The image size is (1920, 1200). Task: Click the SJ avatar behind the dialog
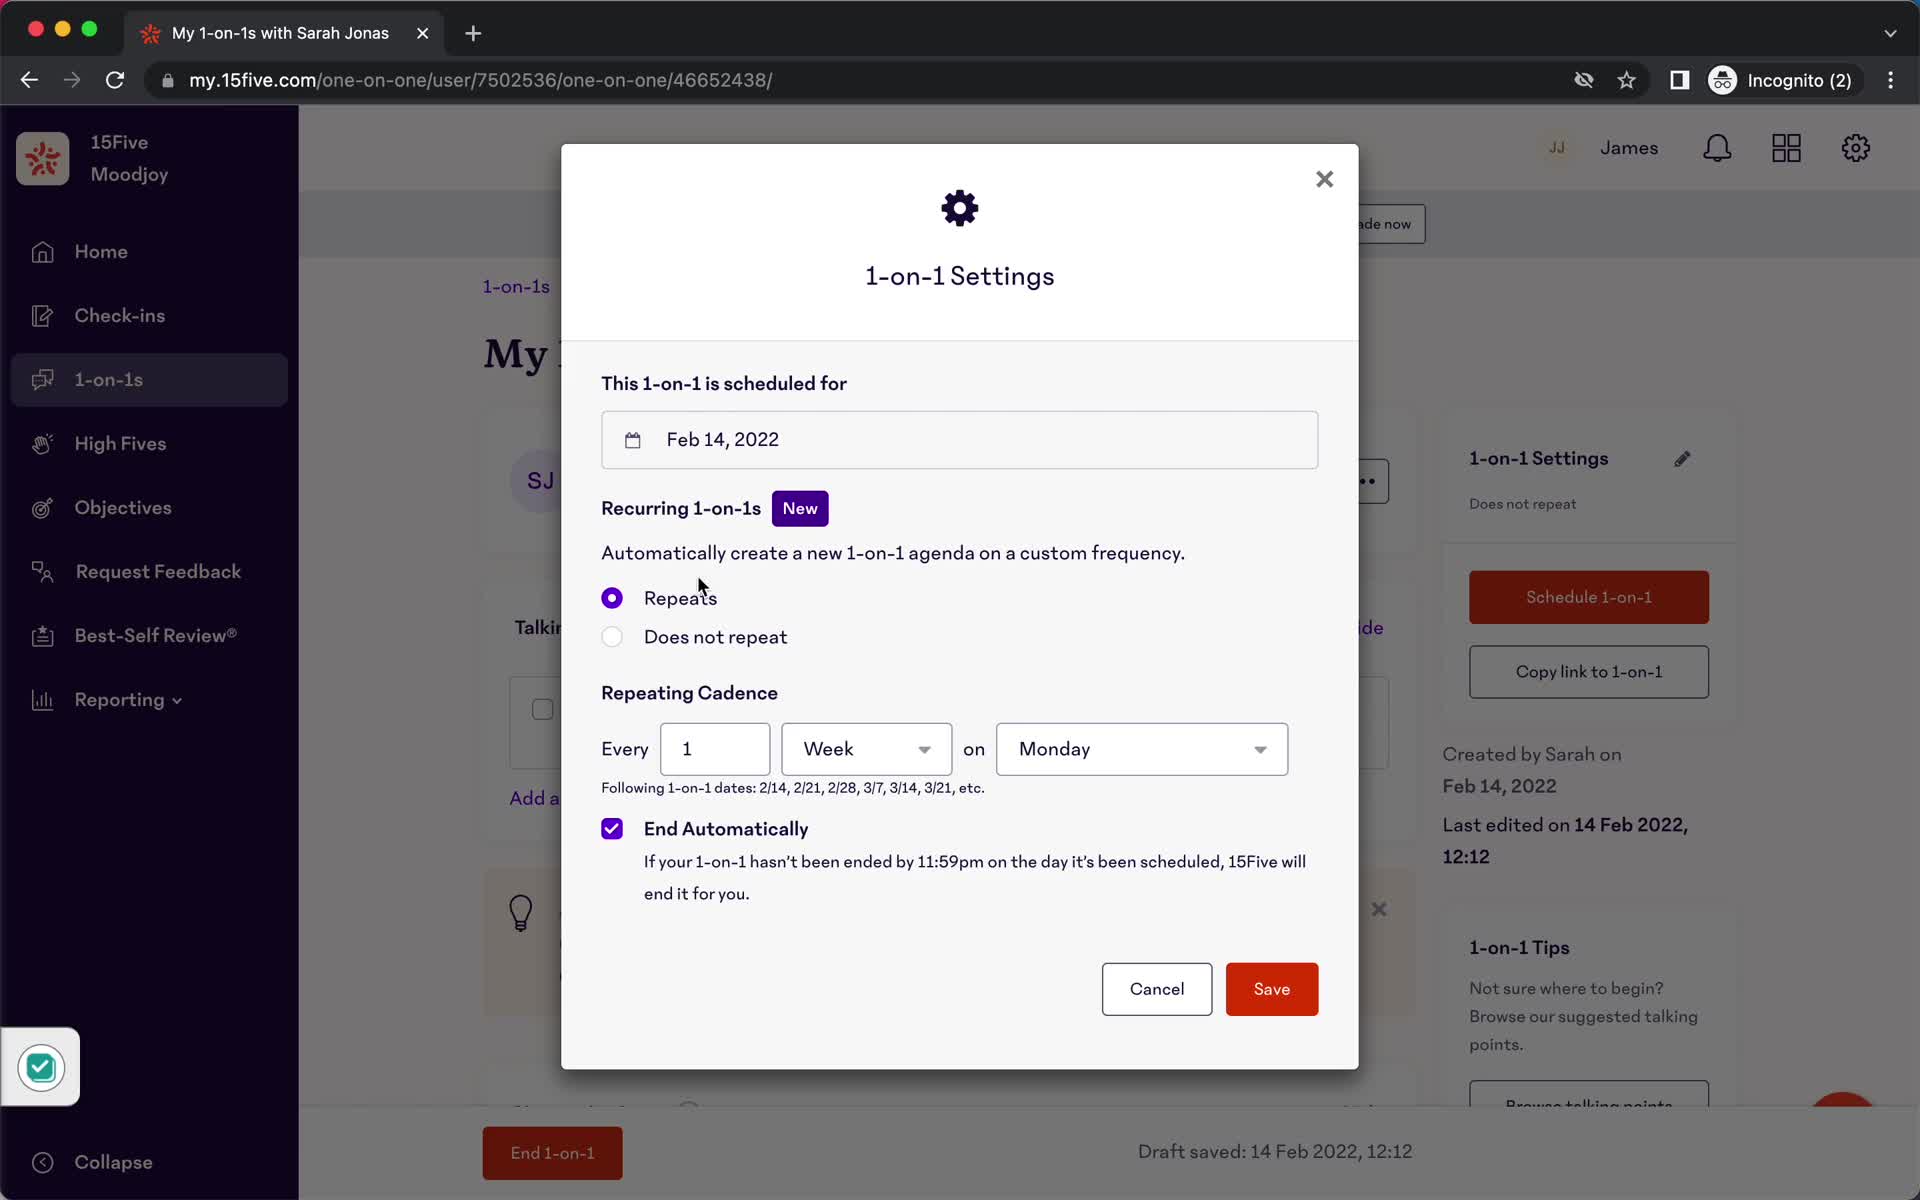tap(537, 481)
